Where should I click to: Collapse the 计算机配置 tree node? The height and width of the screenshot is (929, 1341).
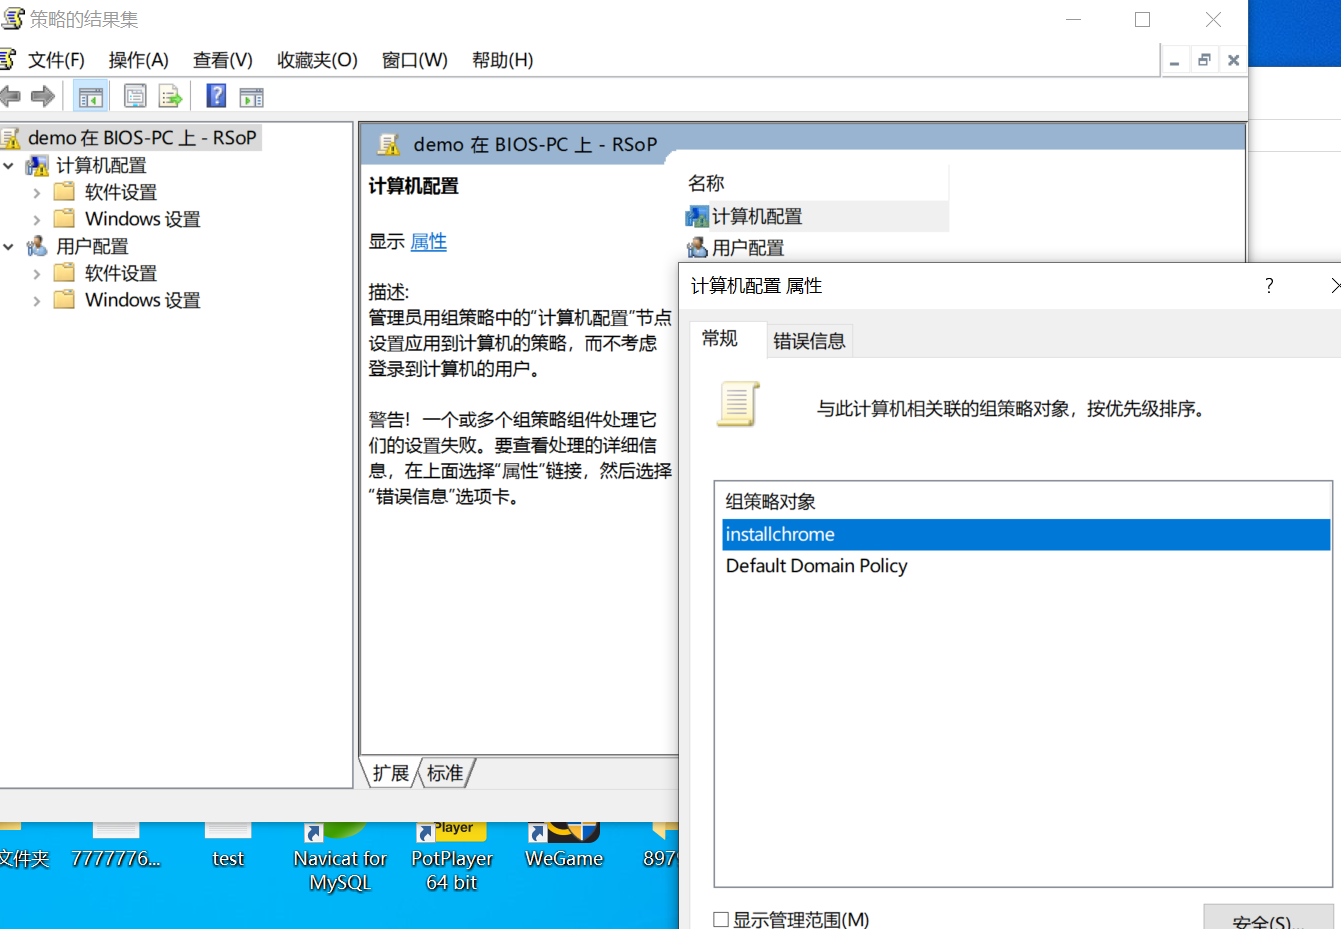[9, 166]
